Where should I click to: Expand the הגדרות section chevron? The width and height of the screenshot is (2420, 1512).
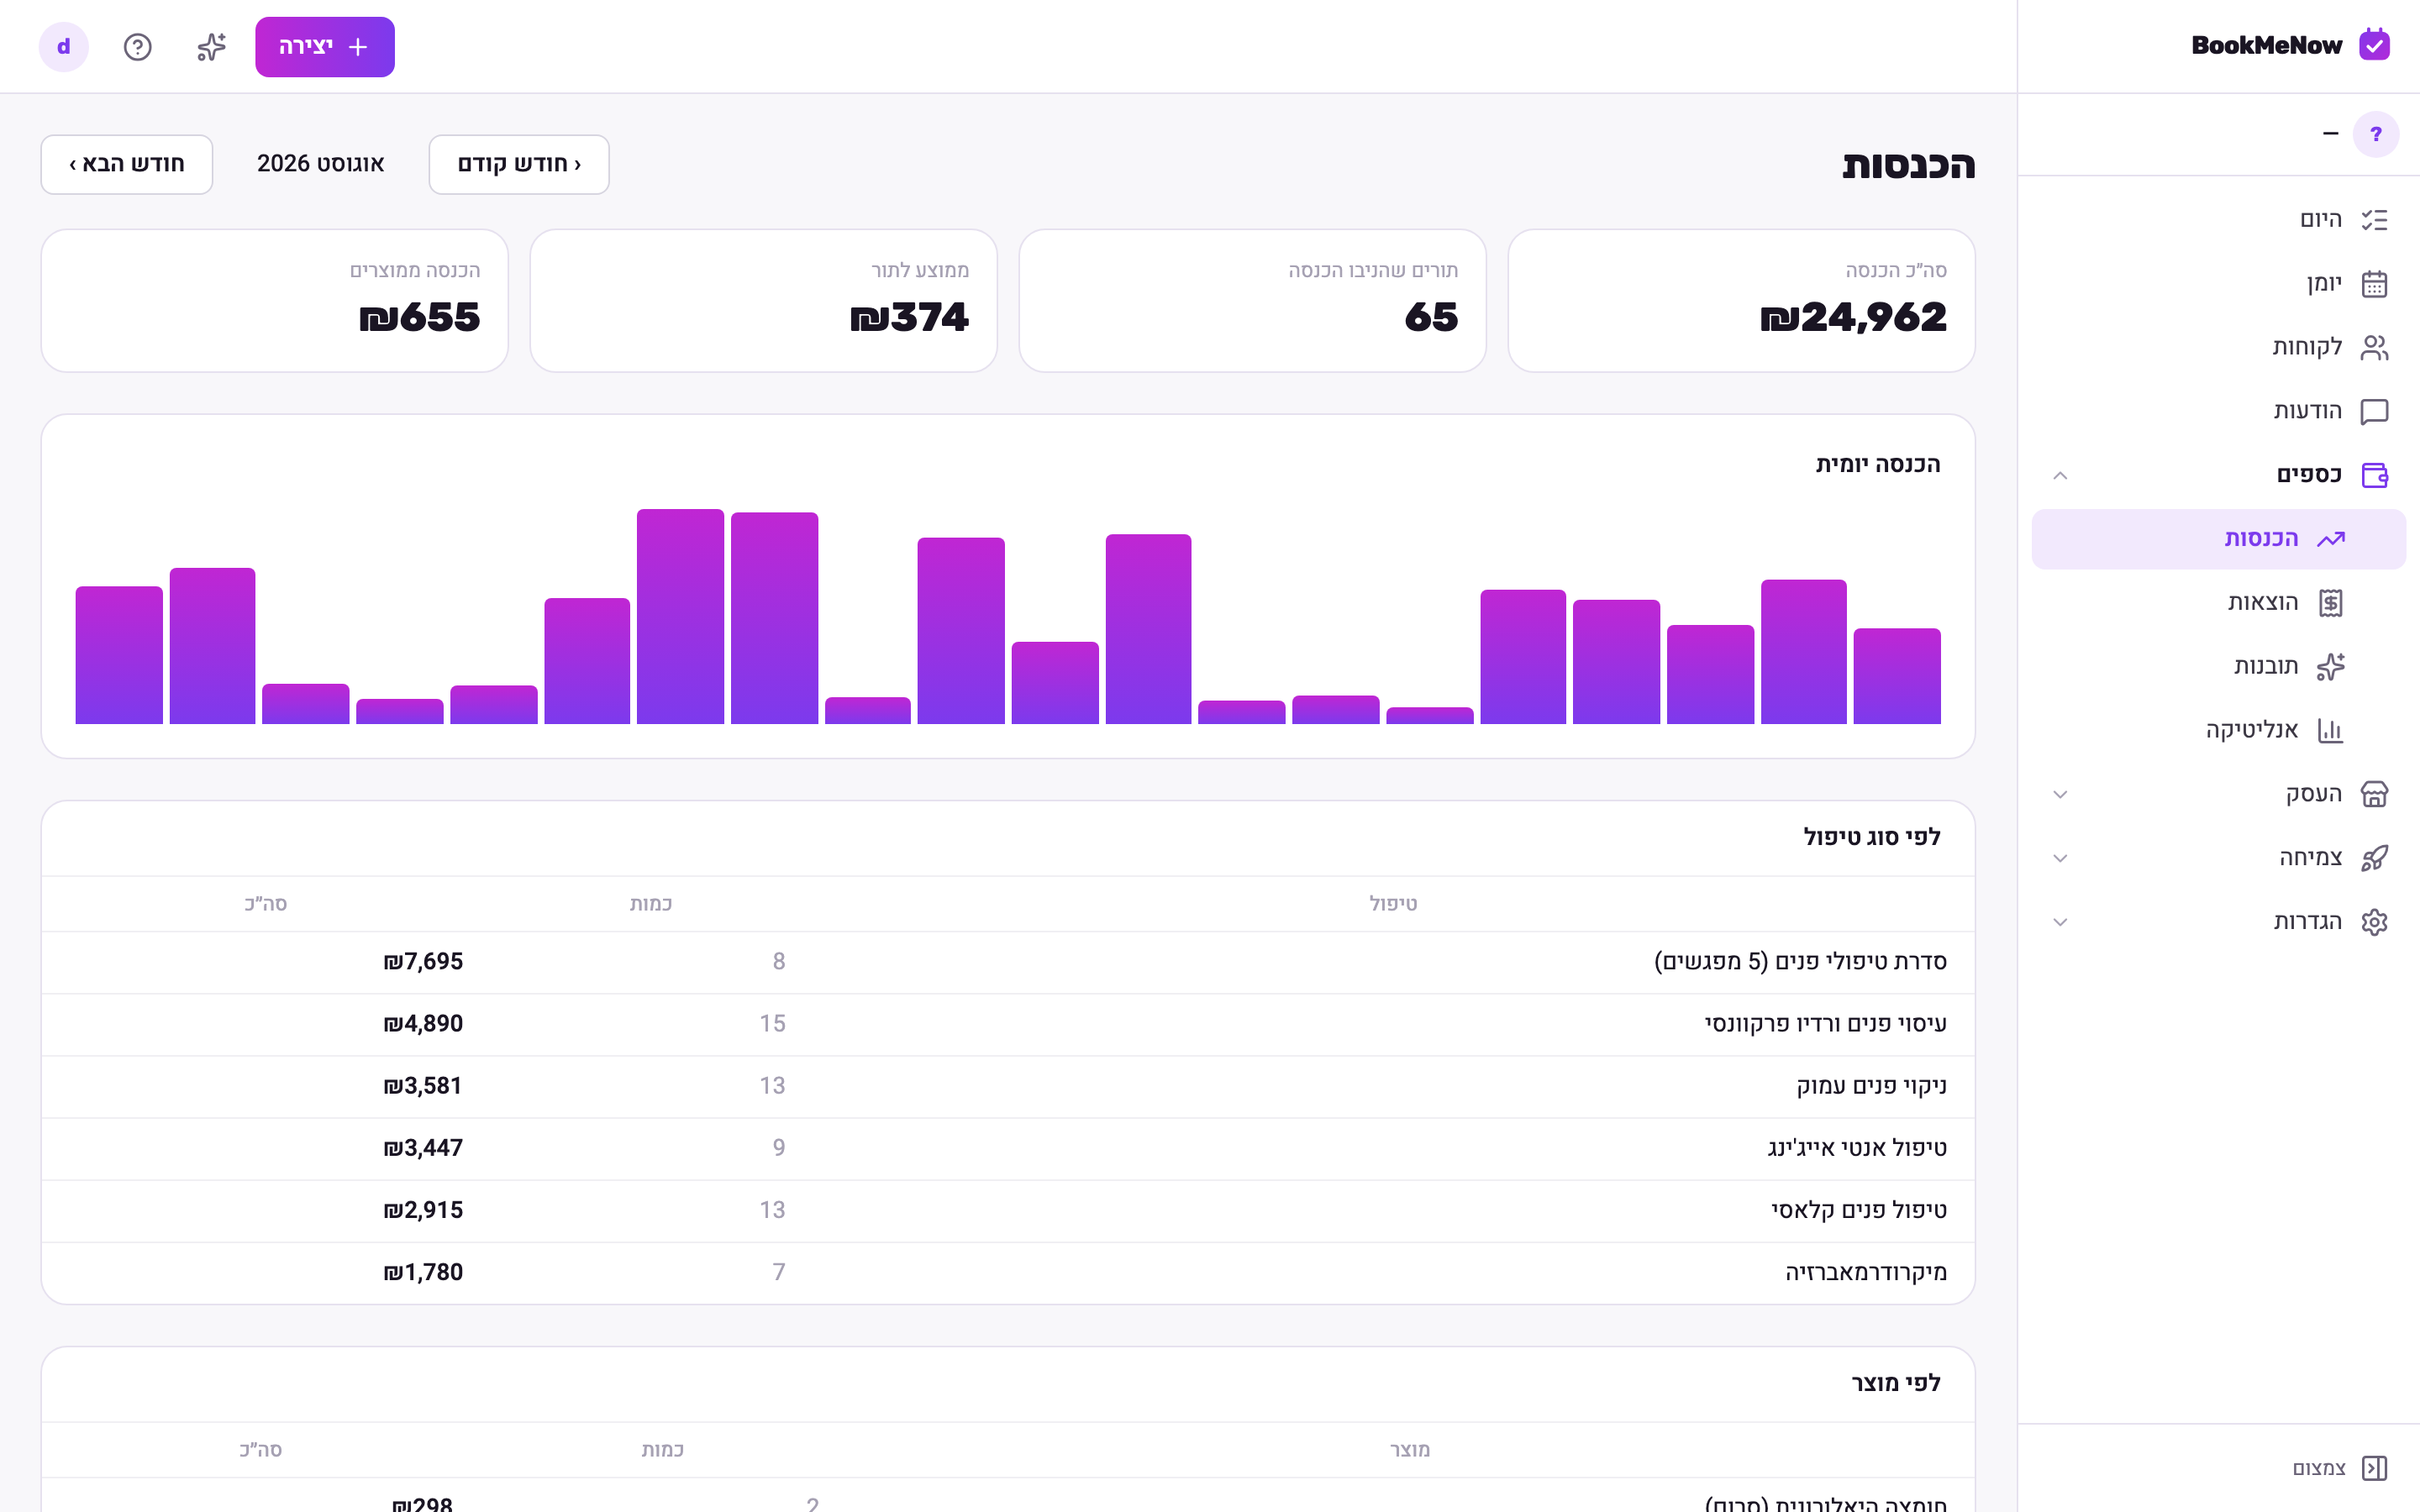tap(2060, 922)
